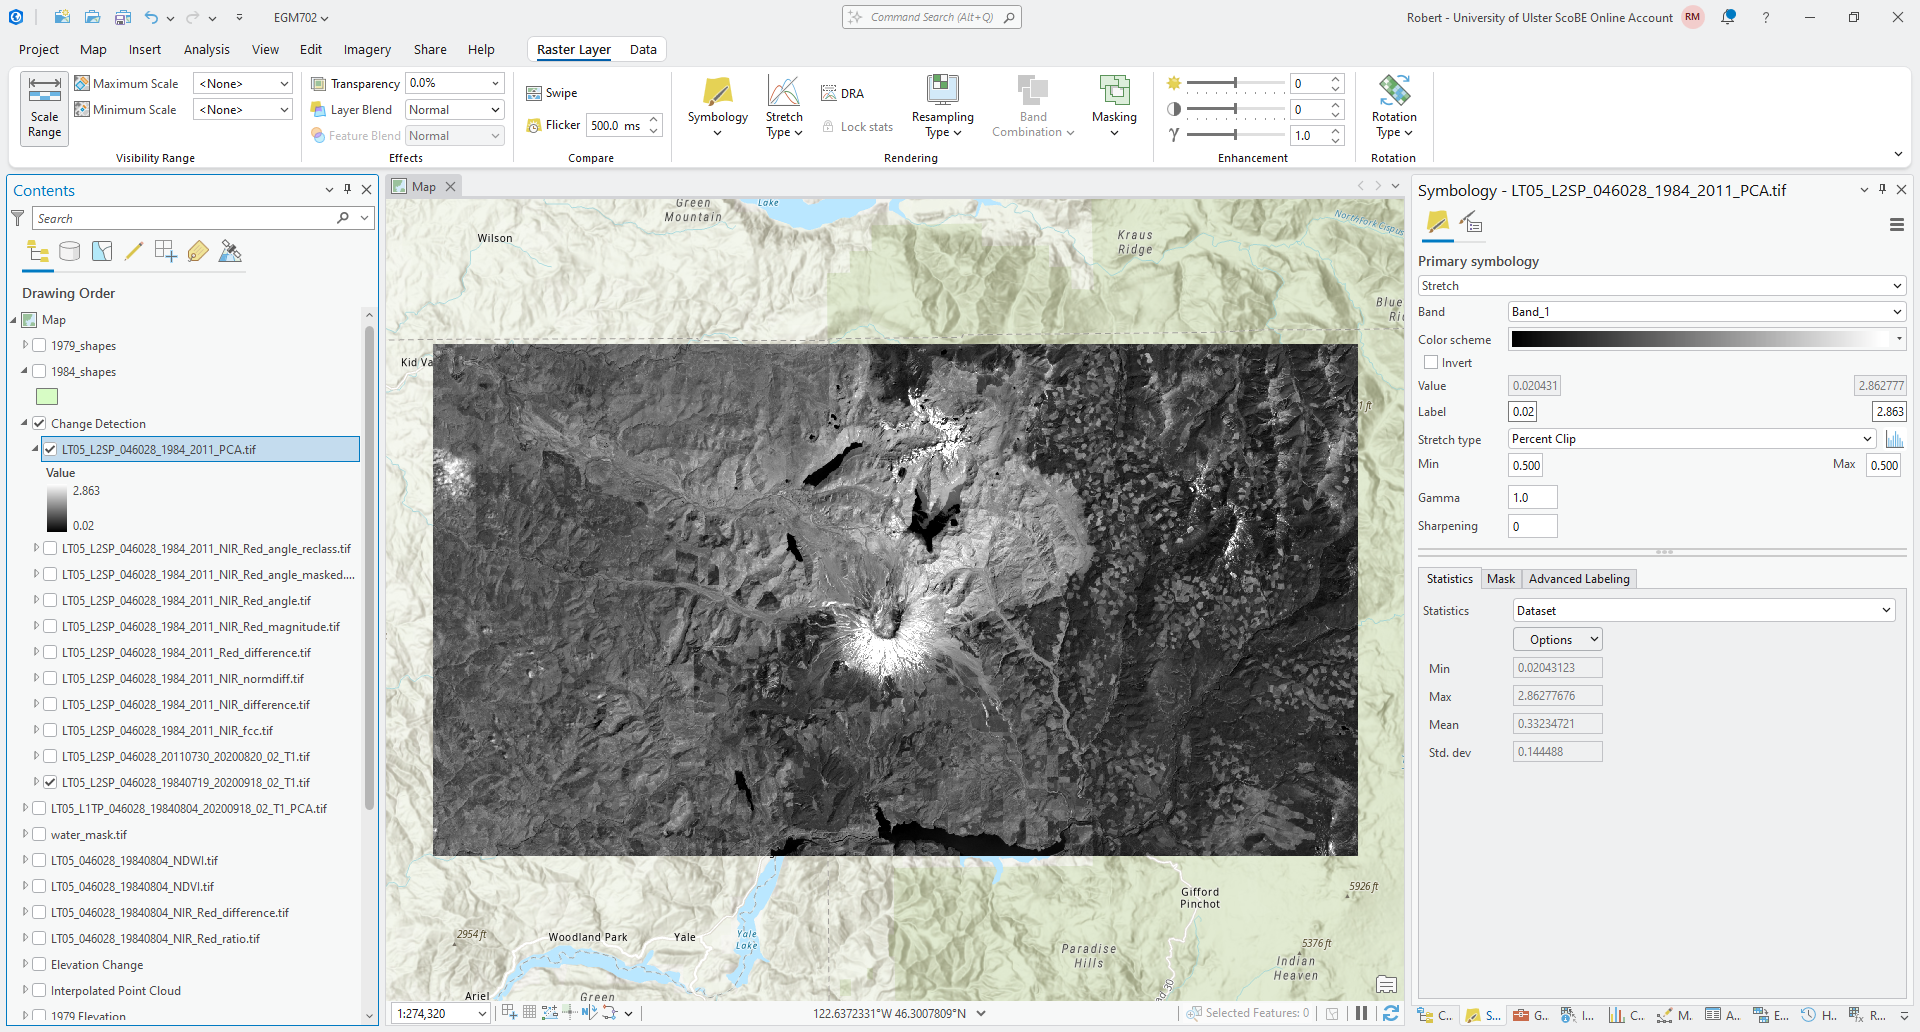Select the Scale Range button

(44, 108)
